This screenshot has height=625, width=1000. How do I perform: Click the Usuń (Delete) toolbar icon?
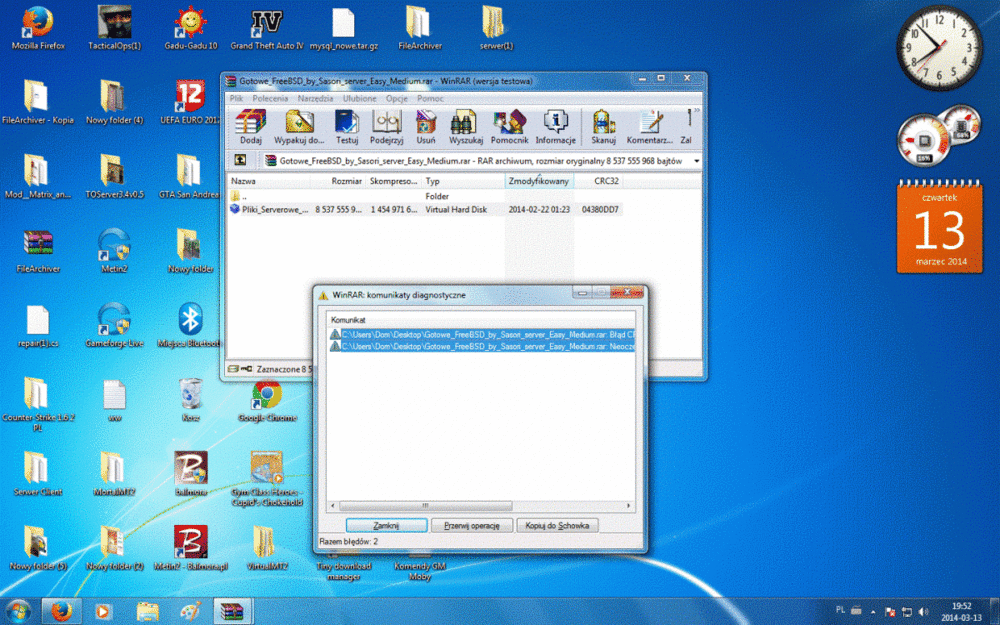click(425, 126)
